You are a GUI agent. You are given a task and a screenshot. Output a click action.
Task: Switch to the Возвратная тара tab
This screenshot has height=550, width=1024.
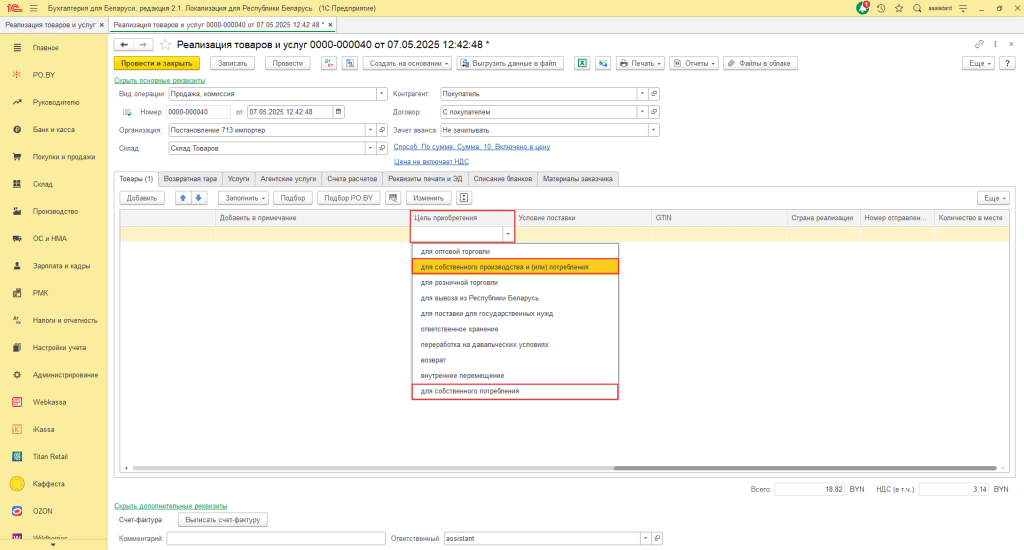pyautogui.click(x=190, y=178)
